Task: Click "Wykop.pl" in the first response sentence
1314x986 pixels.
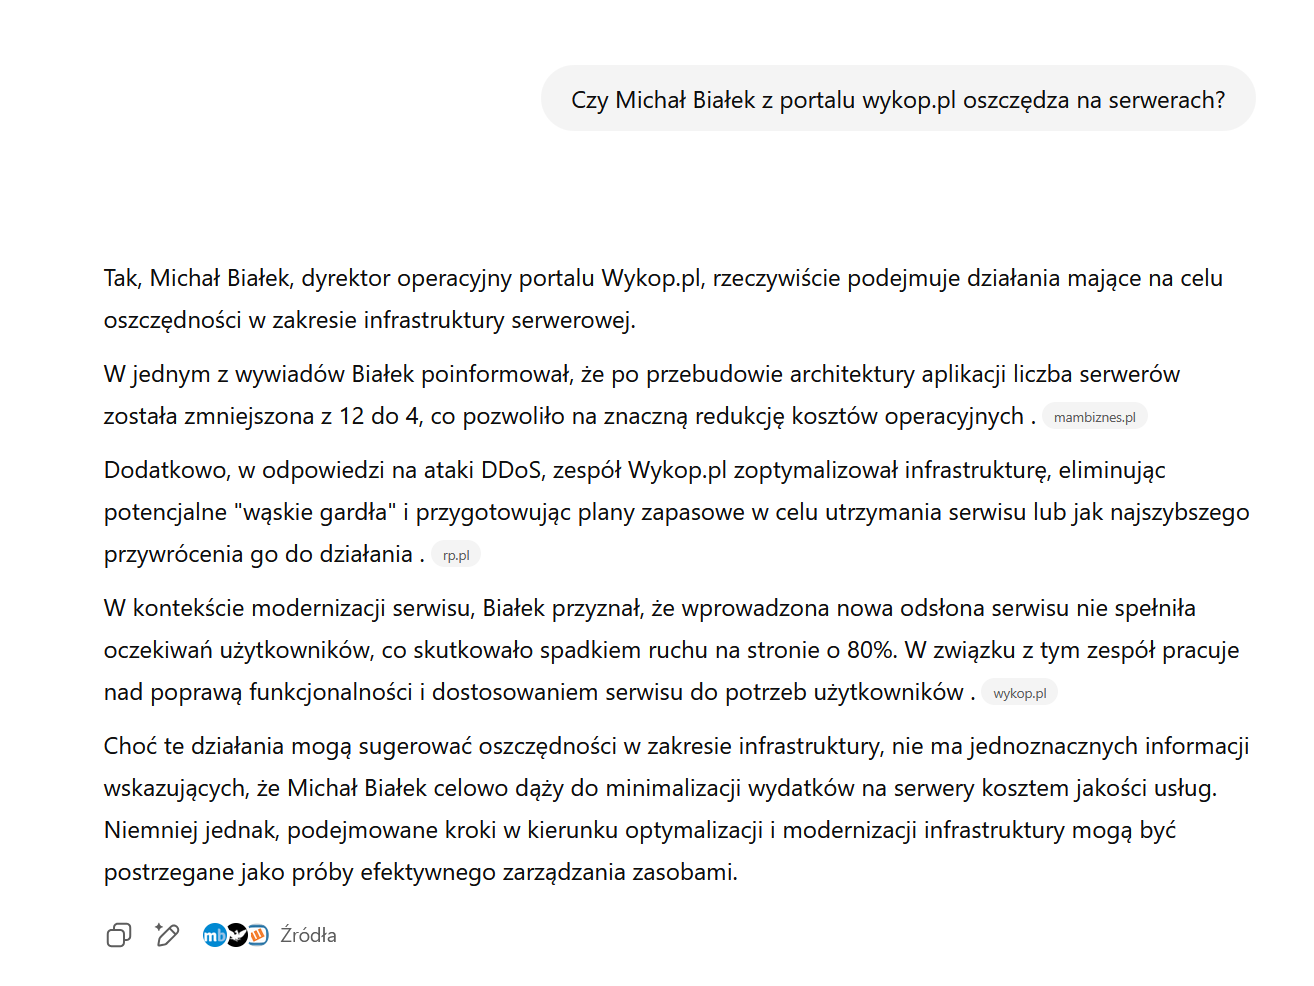Action: pos(651,278)
